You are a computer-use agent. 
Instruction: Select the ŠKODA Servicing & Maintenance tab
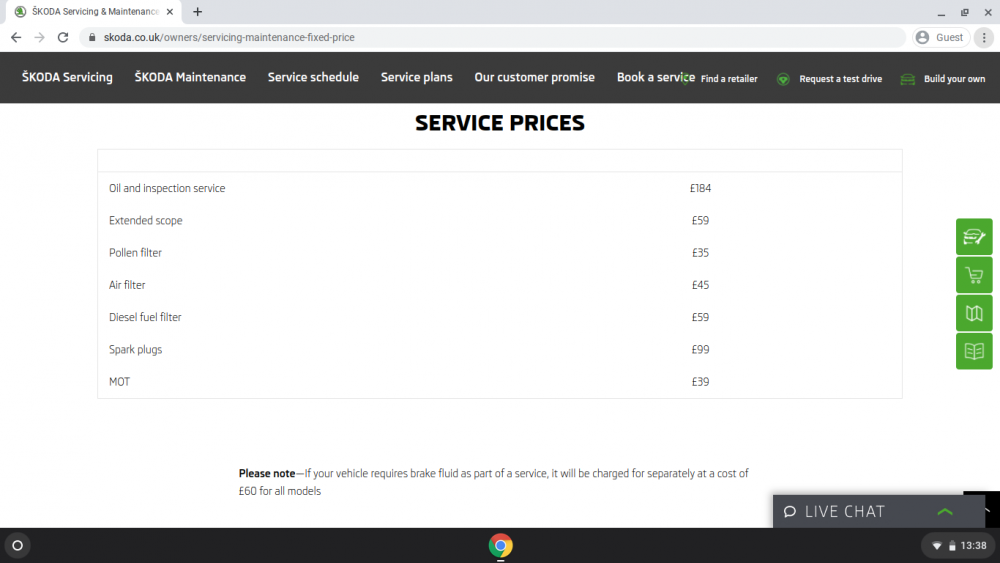(x=94, y=11)
